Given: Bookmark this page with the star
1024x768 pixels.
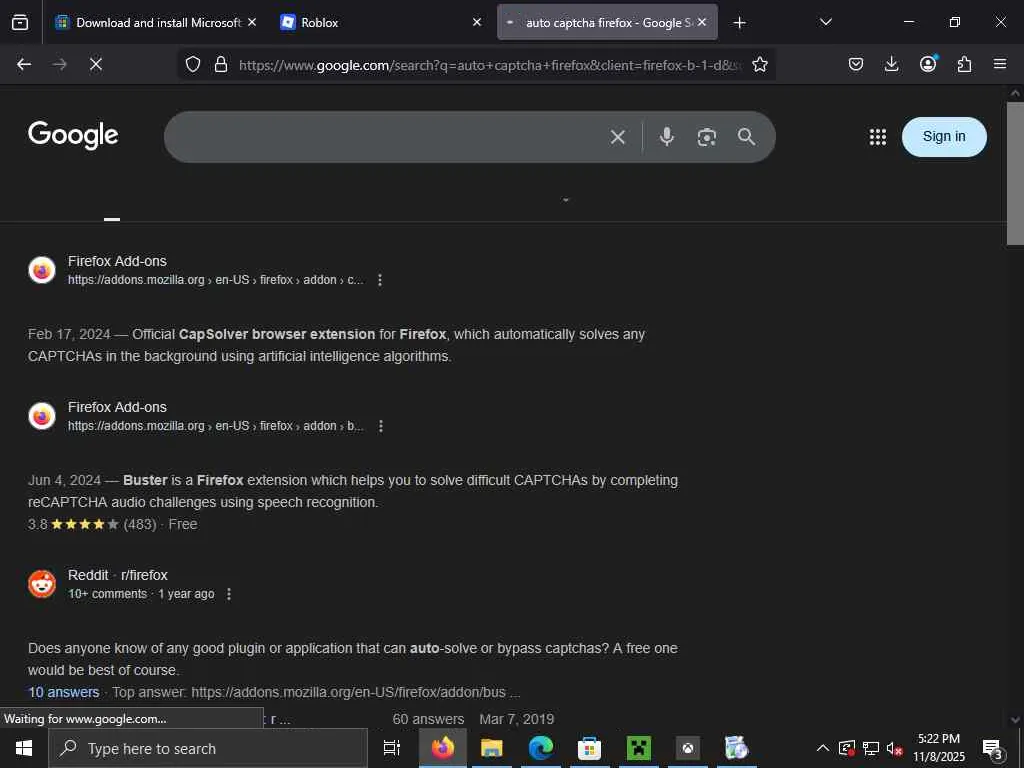Looking at the screenshot, I should click(760, 64).
